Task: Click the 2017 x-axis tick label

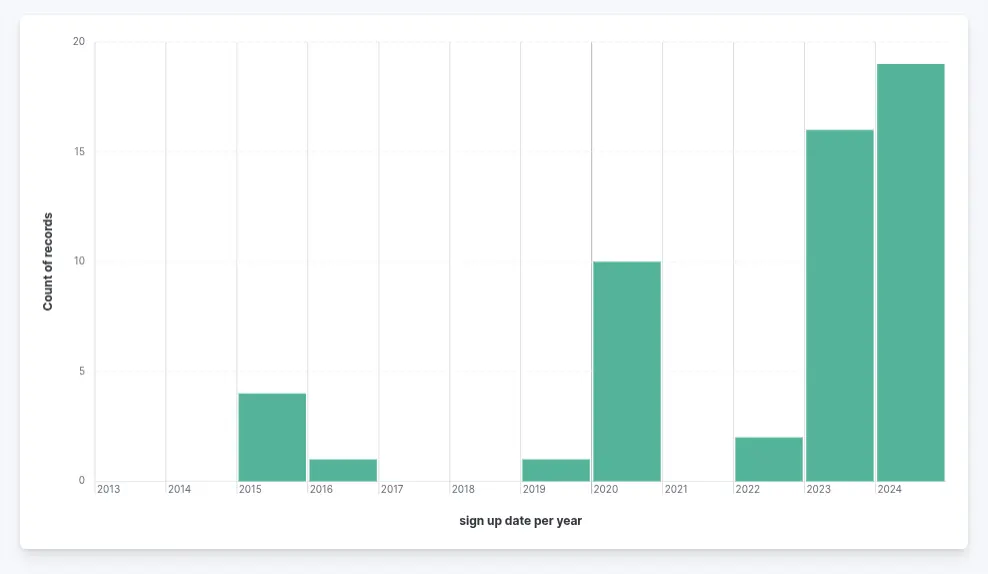Action: tap(392, 489)
